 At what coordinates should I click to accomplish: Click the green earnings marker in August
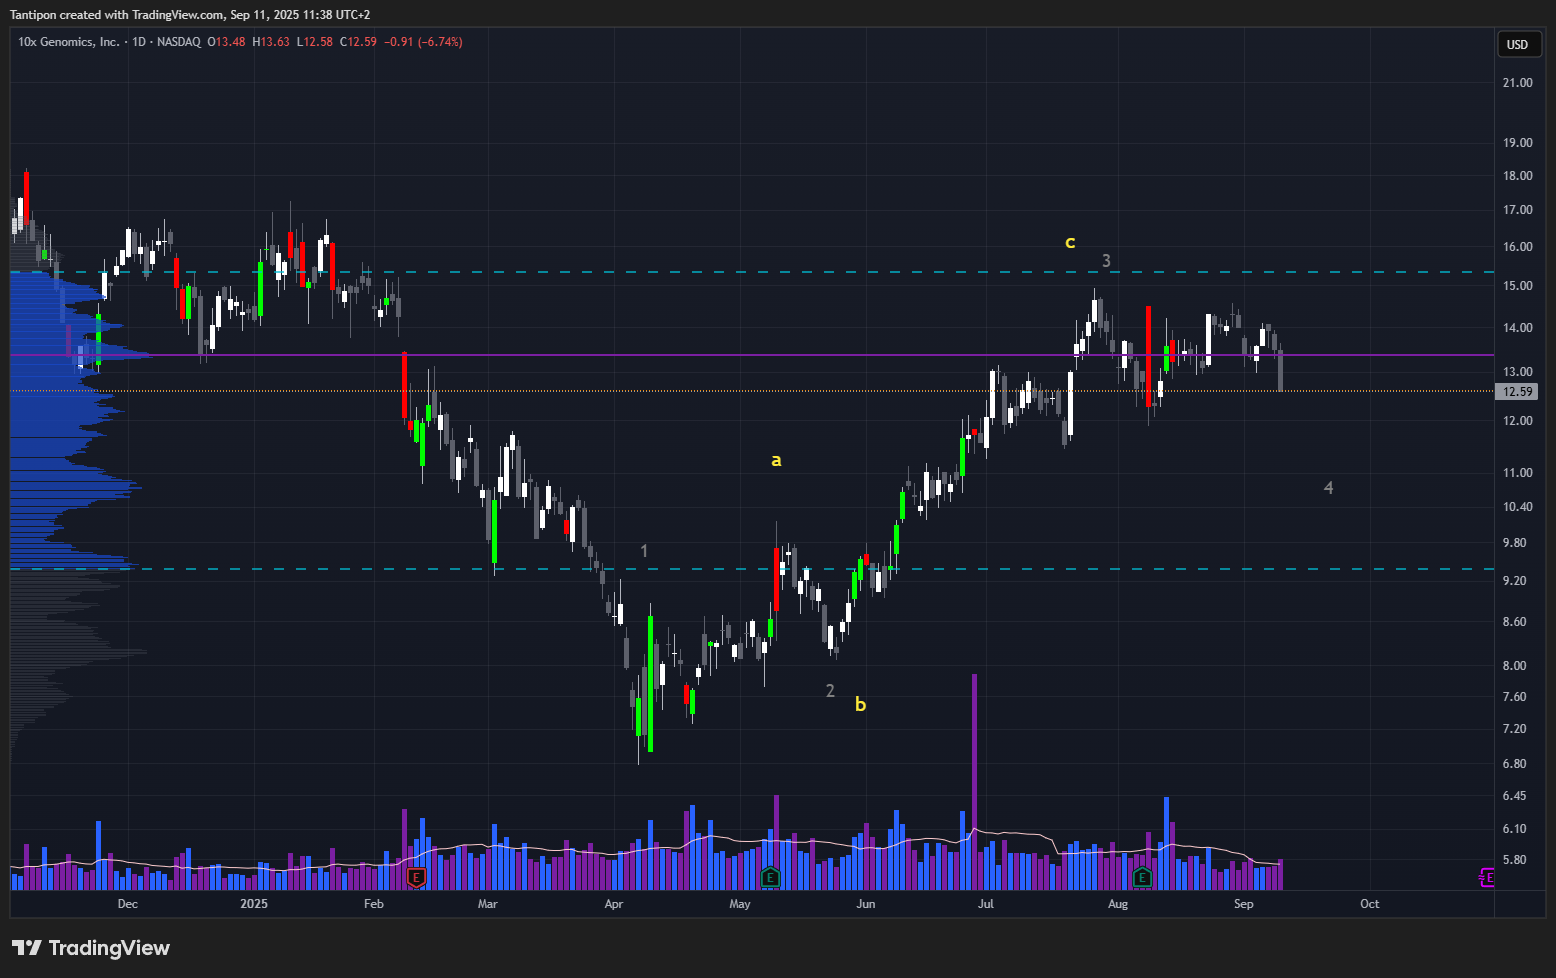1142,878
